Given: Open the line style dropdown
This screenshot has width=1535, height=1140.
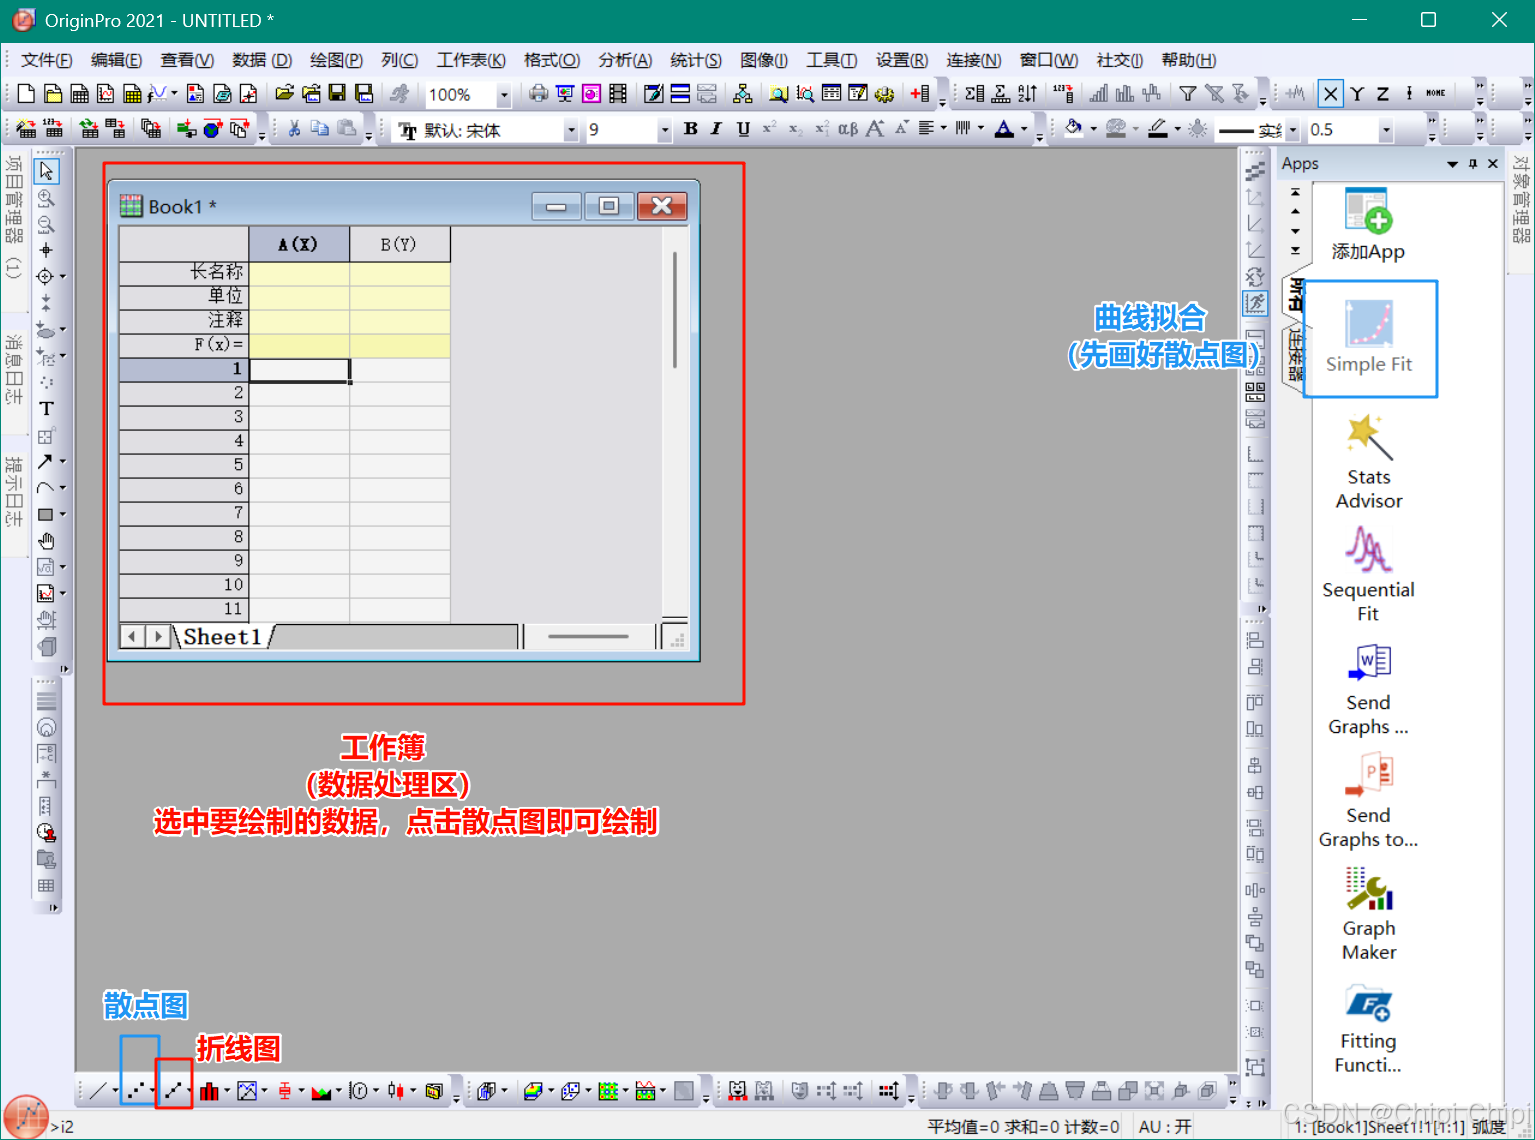Looking at the screenshot, I should coord(1292,130).
